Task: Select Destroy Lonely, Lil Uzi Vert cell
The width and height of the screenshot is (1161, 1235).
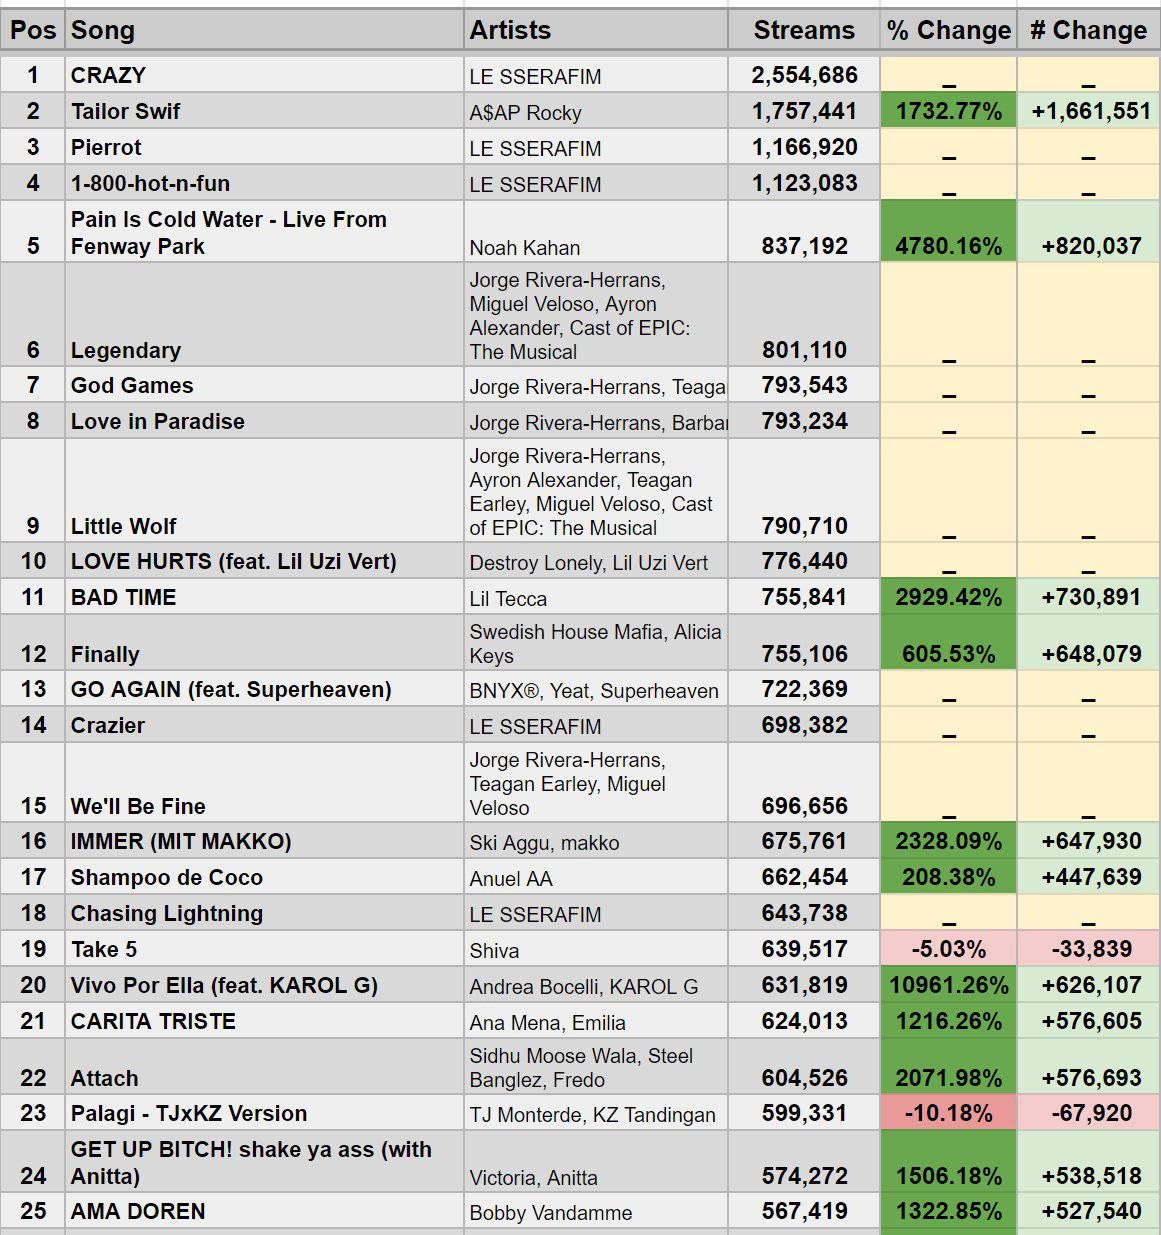Action: click(595, 561)
